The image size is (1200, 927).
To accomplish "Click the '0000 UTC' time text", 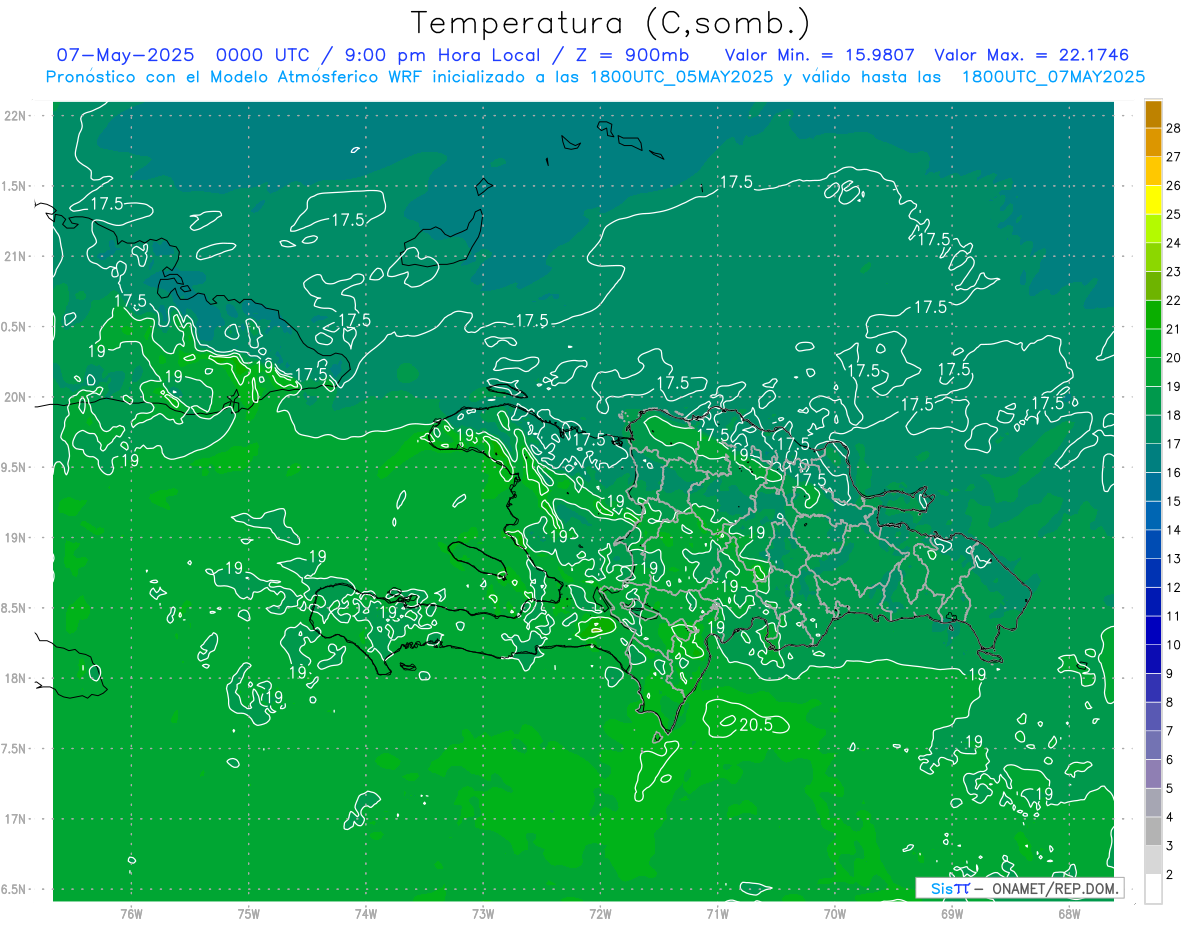I will 262,55.
